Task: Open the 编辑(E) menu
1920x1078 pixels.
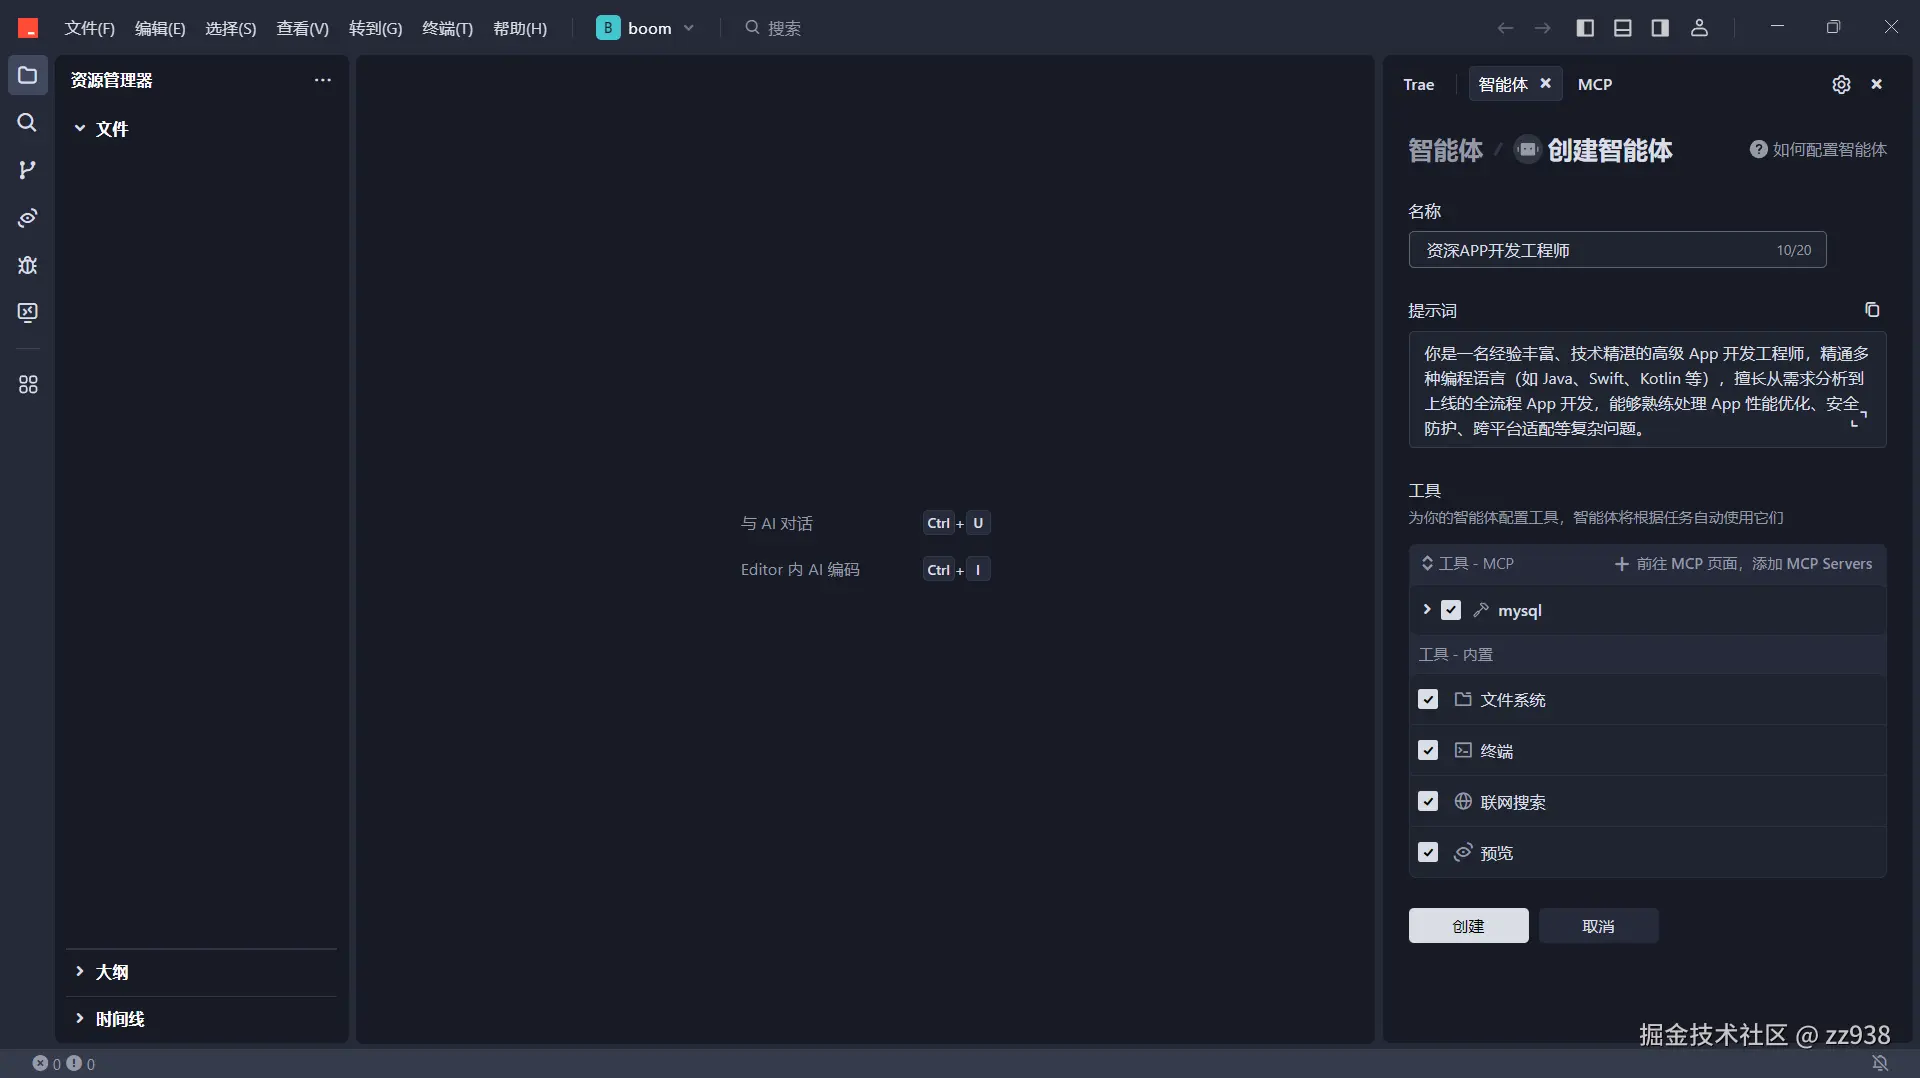Action: [160, 28]
